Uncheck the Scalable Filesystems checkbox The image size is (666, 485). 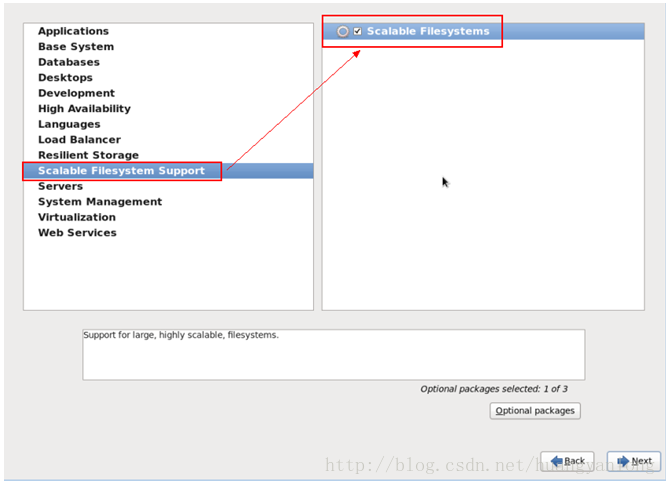pyautogui.click(x=358, y=31)
